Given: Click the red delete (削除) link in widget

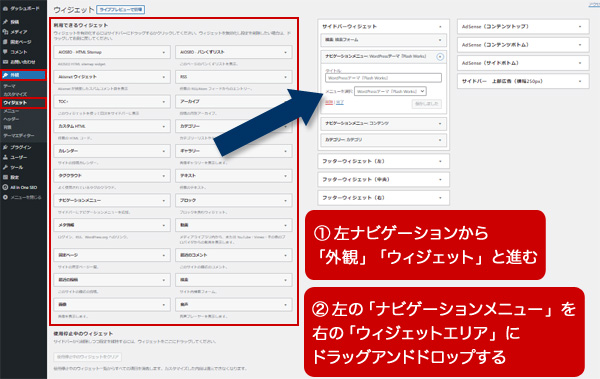Looking at the screenshot, I should point(329,102).
